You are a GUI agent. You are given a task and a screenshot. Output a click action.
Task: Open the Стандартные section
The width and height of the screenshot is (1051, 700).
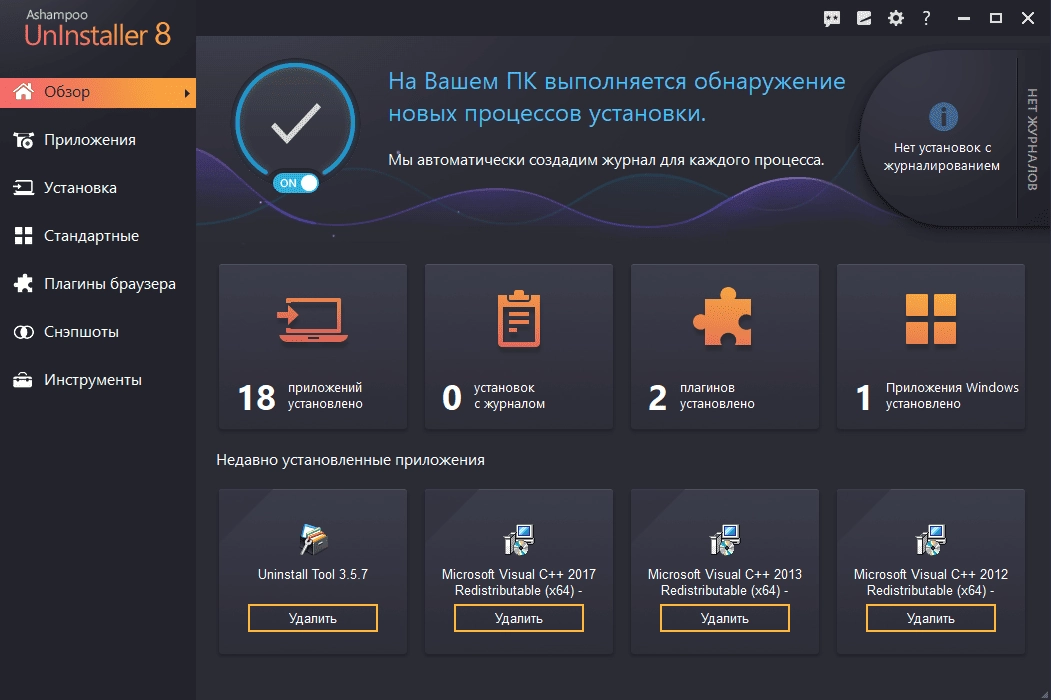tap(98, 236)
